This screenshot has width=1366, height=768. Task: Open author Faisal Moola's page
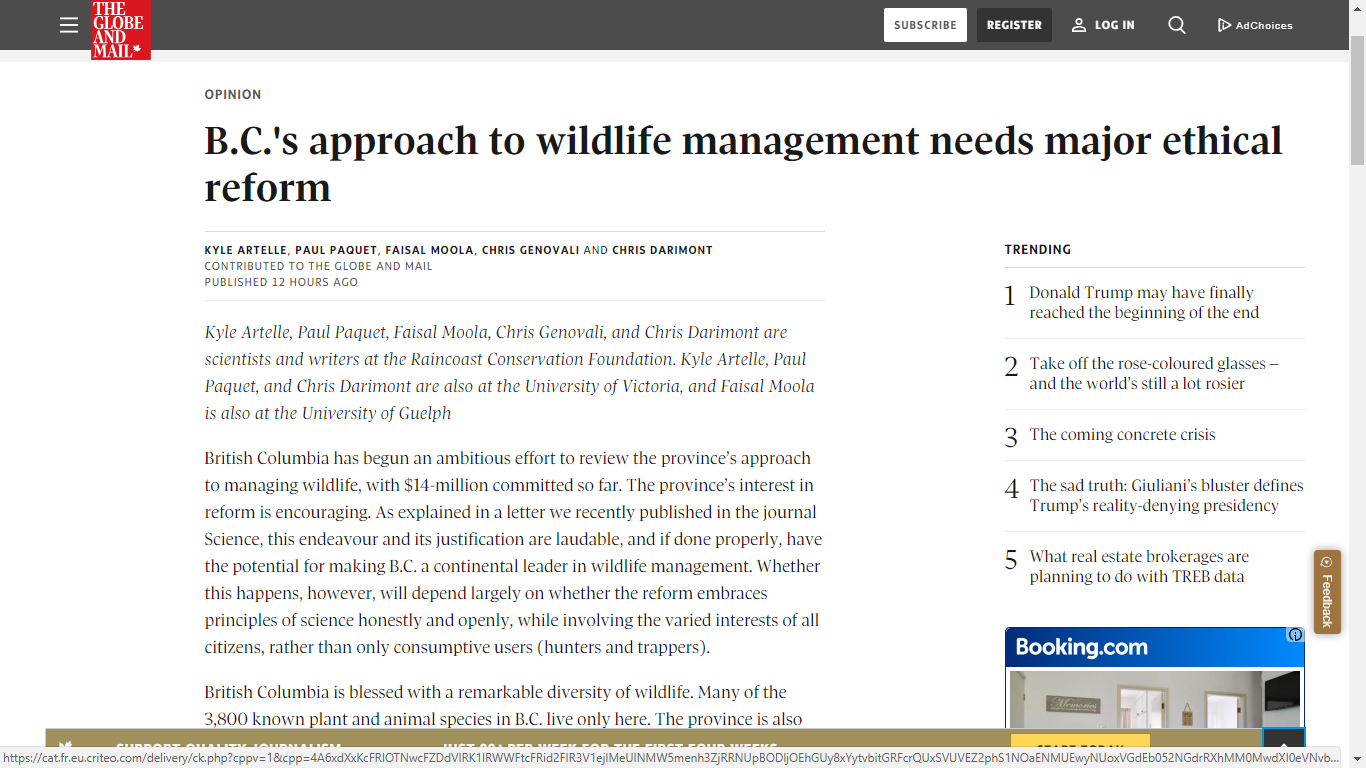(x=429, y=250)
